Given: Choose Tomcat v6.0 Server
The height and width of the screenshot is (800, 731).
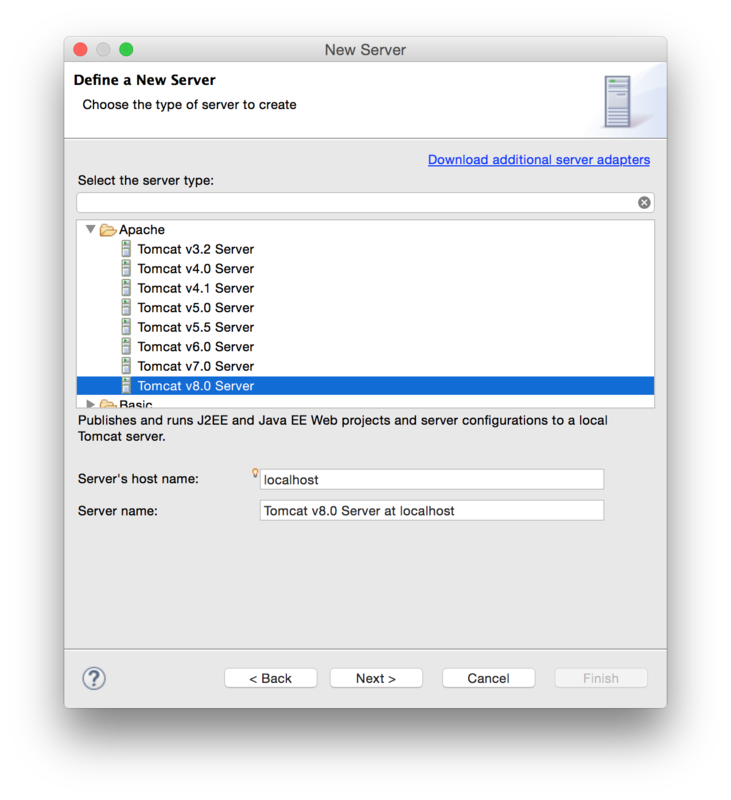Looking at the screenshot, I should 195,346.
